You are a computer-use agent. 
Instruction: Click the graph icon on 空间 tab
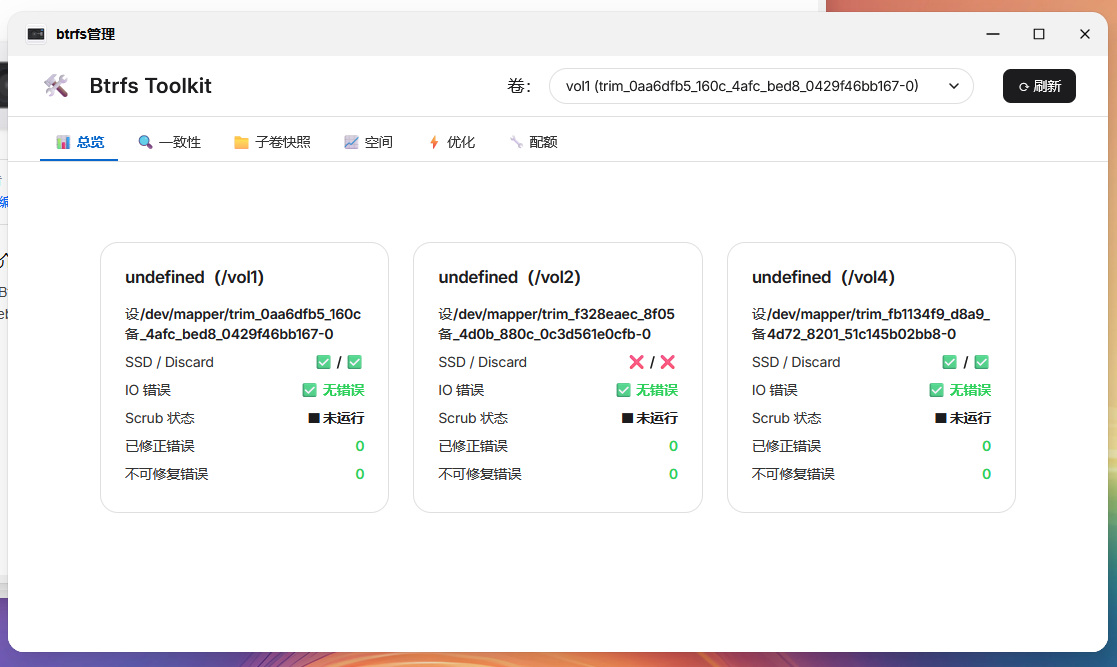(351, 142)
